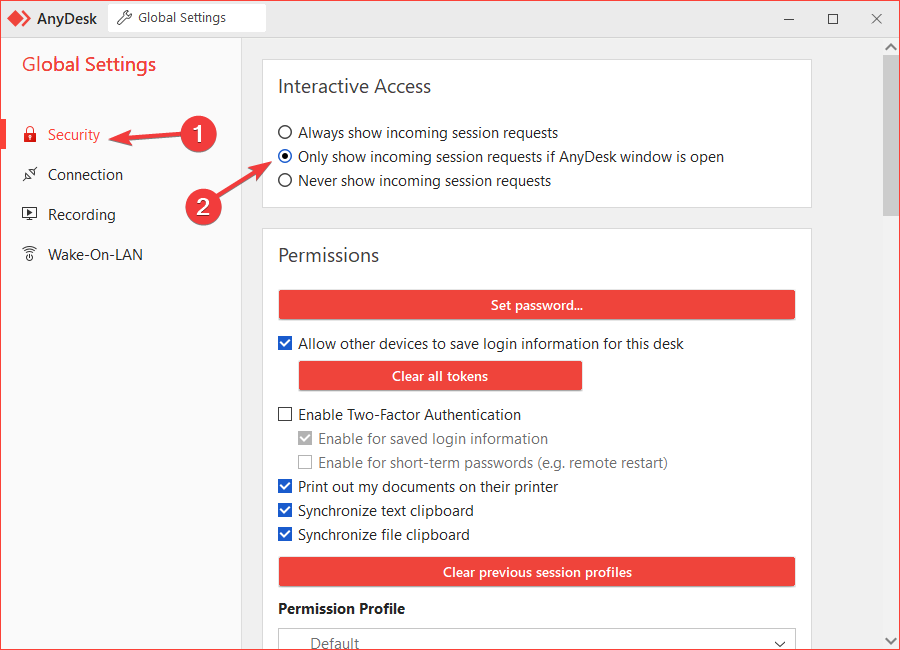Toggle Enable for saved login information
This screenshot has height=650, width=900.
pos(305,439)
